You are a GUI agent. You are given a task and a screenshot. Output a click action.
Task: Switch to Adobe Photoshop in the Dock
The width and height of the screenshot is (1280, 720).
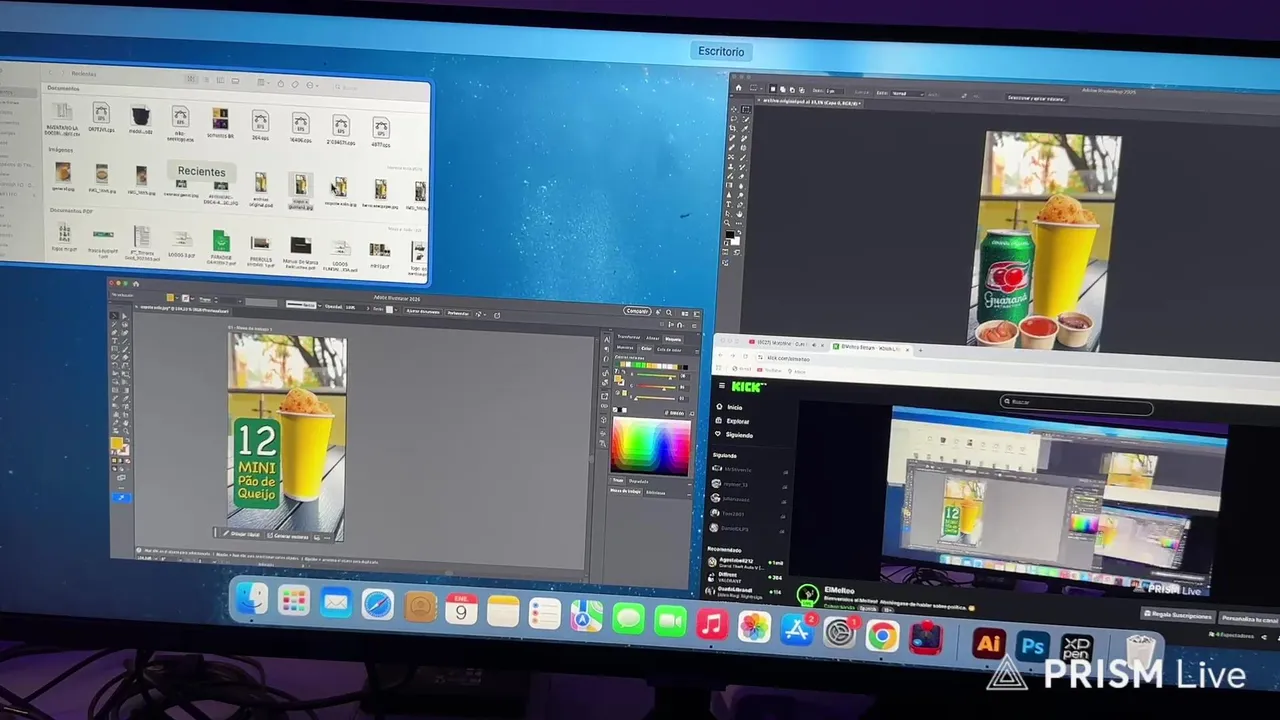[1033, 647]
